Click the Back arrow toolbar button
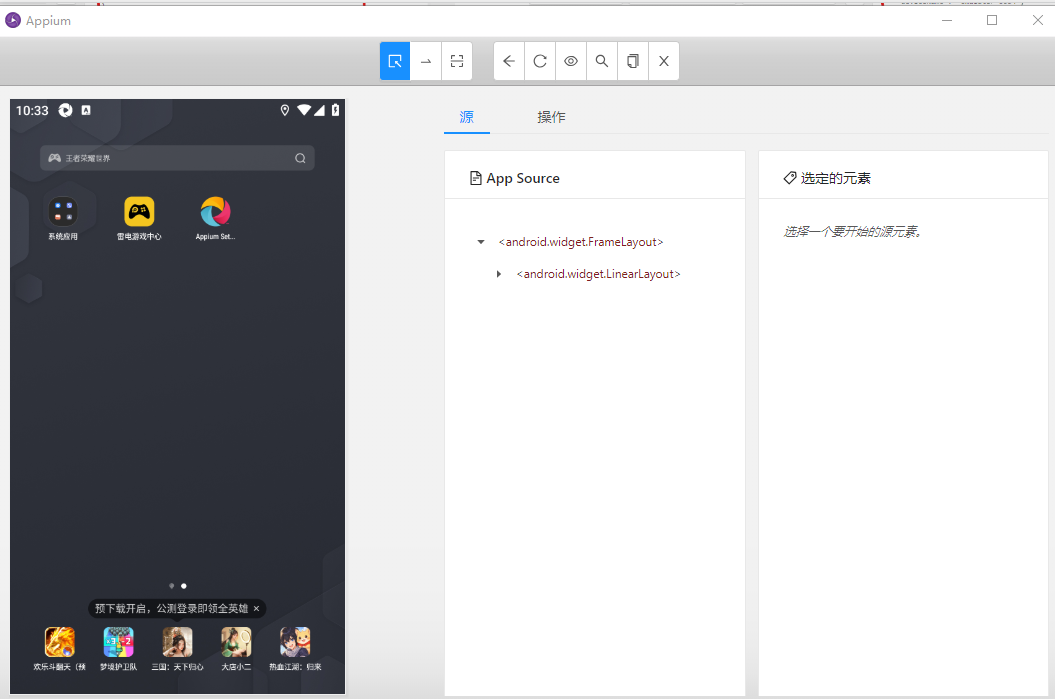The width and height of the screenshot is (1055, 699). tap(509, 61)
